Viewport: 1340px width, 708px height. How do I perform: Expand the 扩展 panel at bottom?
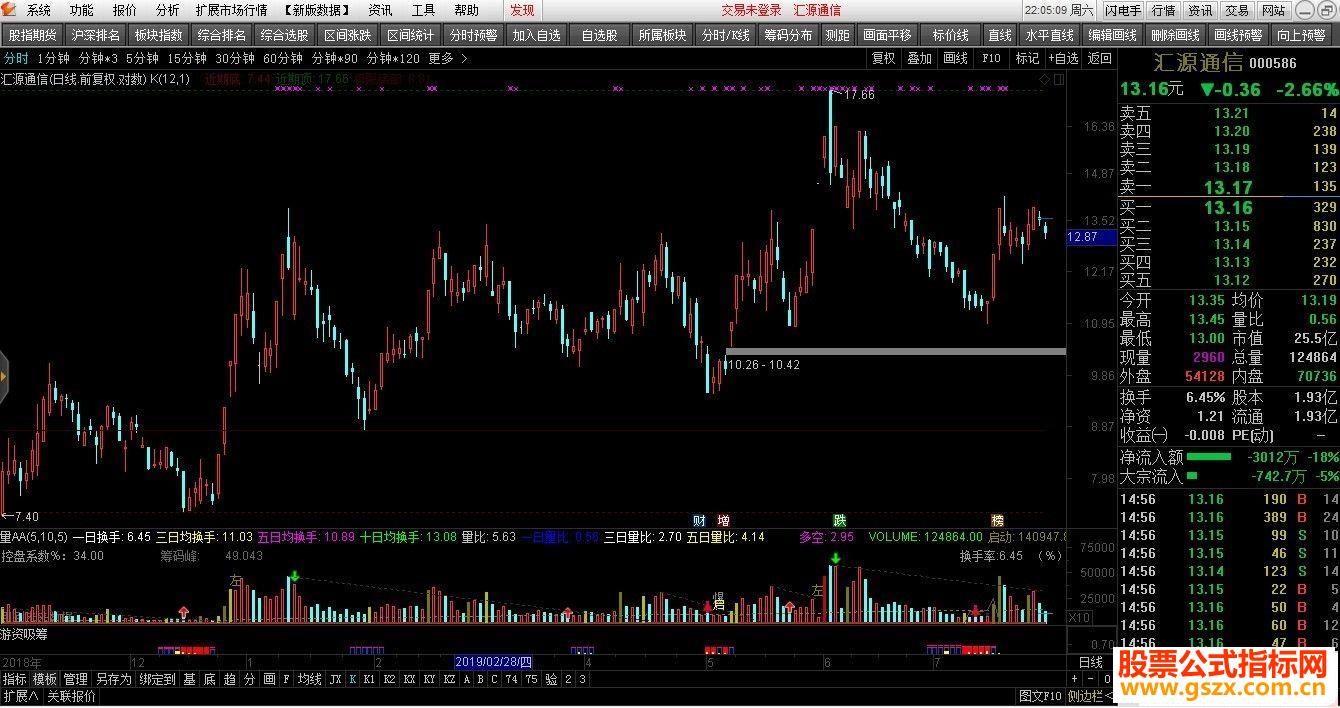[x=20, y=696]
